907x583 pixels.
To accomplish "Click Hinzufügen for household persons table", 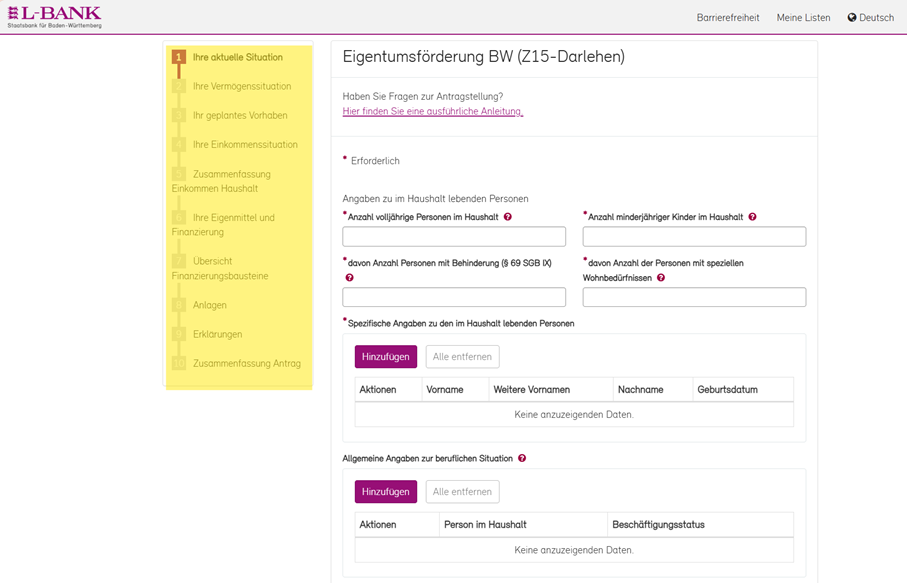I will tap(385, 357).
